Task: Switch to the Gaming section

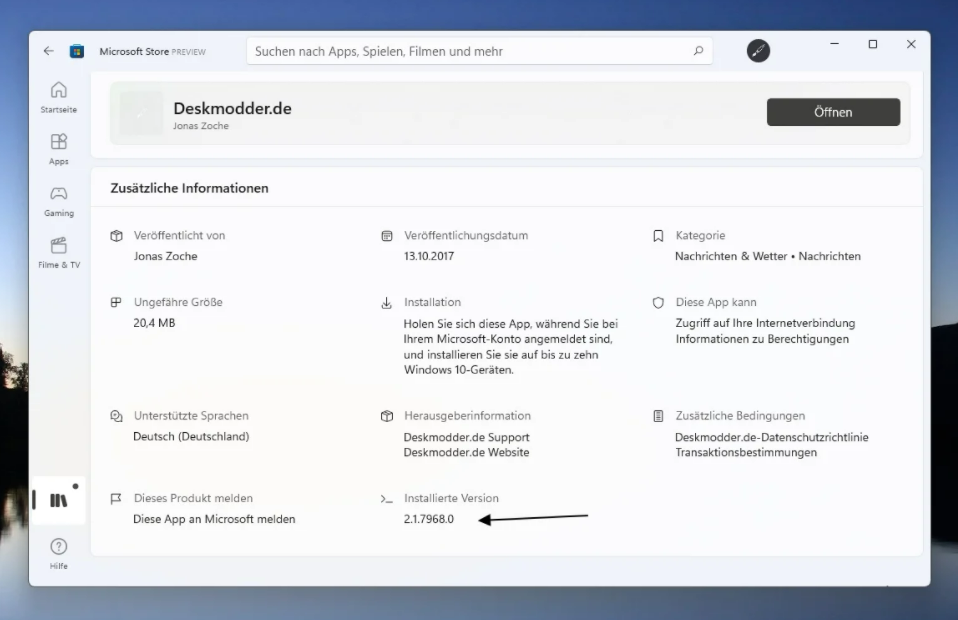Action: [x=59, y=201]
